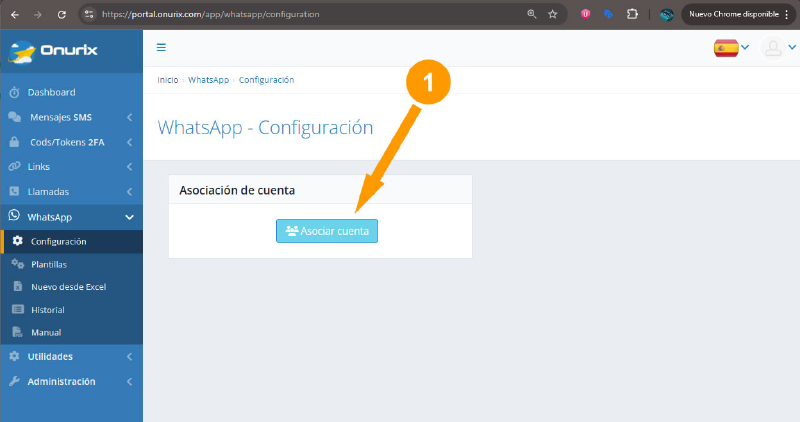800x422 pixels.
Task: Bookmark this page with the star
Action: coord(553,14)
